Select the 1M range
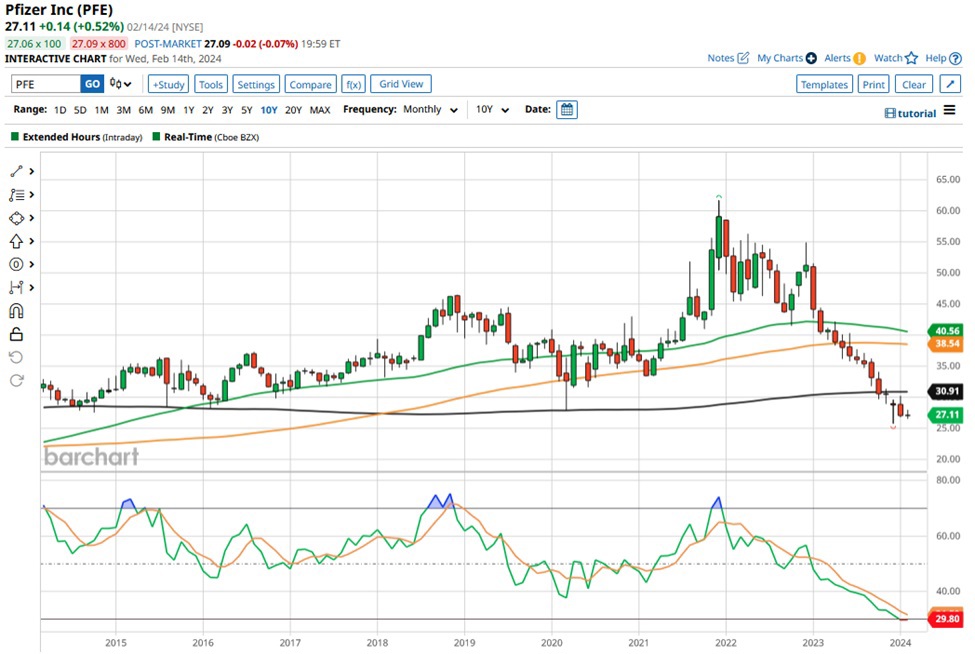Image resolution: width=975 pixels, height=654 pixels. coord(101,110)
